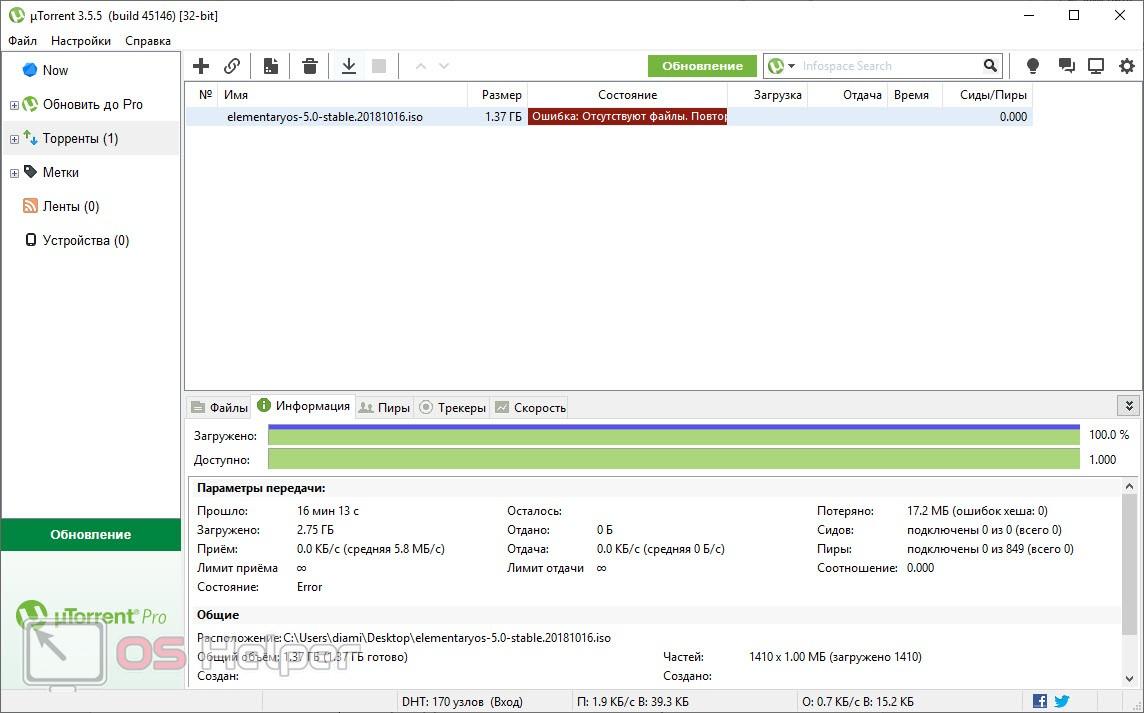
Task: Move torrent up in queue arrow
Action: [420, 66]
